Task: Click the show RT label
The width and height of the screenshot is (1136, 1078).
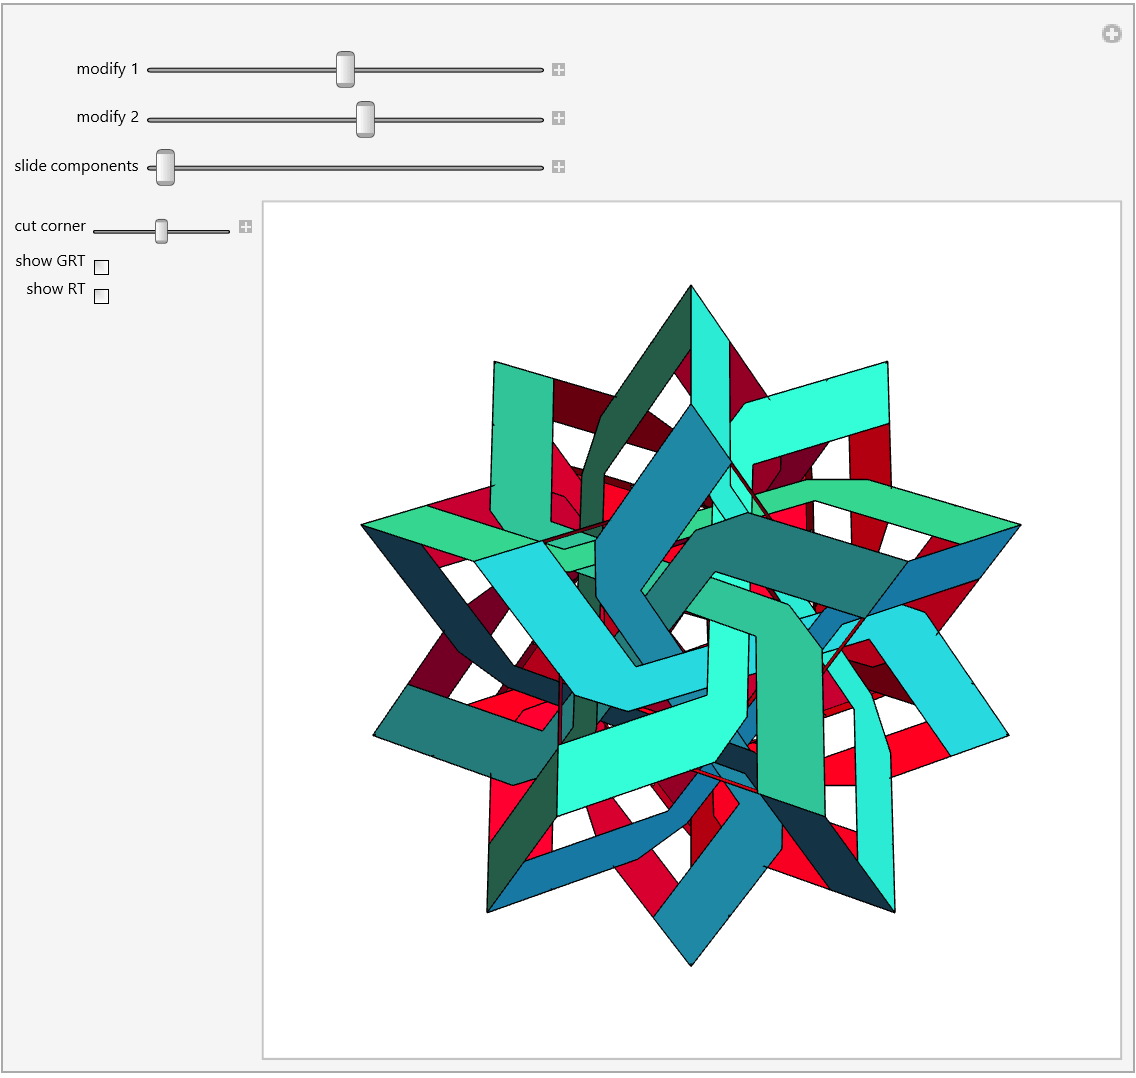Action: tap(56, 289)
